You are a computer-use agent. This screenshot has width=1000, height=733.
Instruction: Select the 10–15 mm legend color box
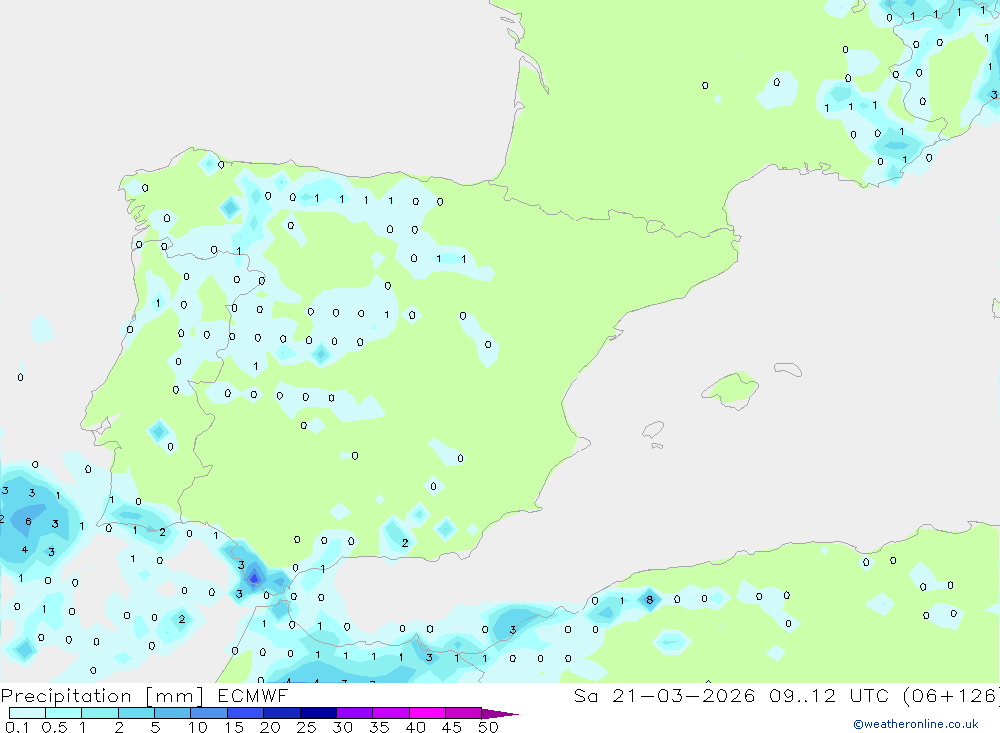(x=209, y=713)
